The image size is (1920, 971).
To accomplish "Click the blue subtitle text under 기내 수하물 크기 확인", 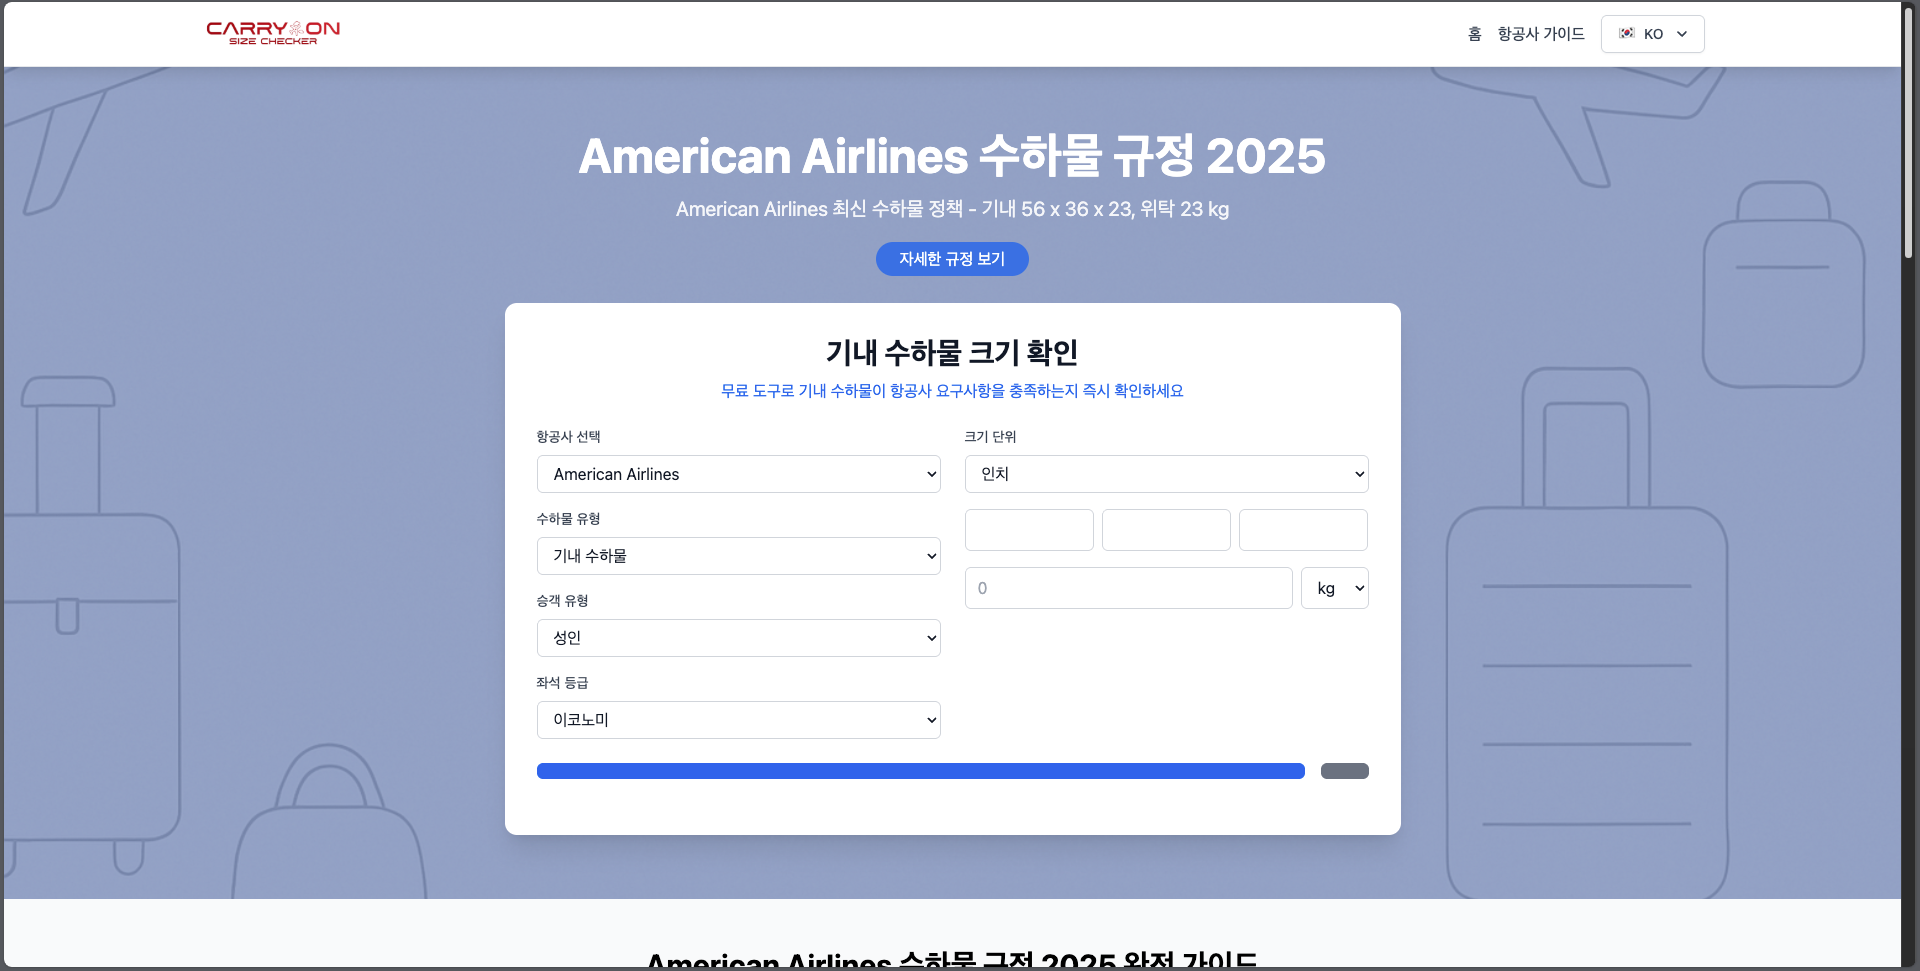I will pyautogui.click(x=952, y=391).
